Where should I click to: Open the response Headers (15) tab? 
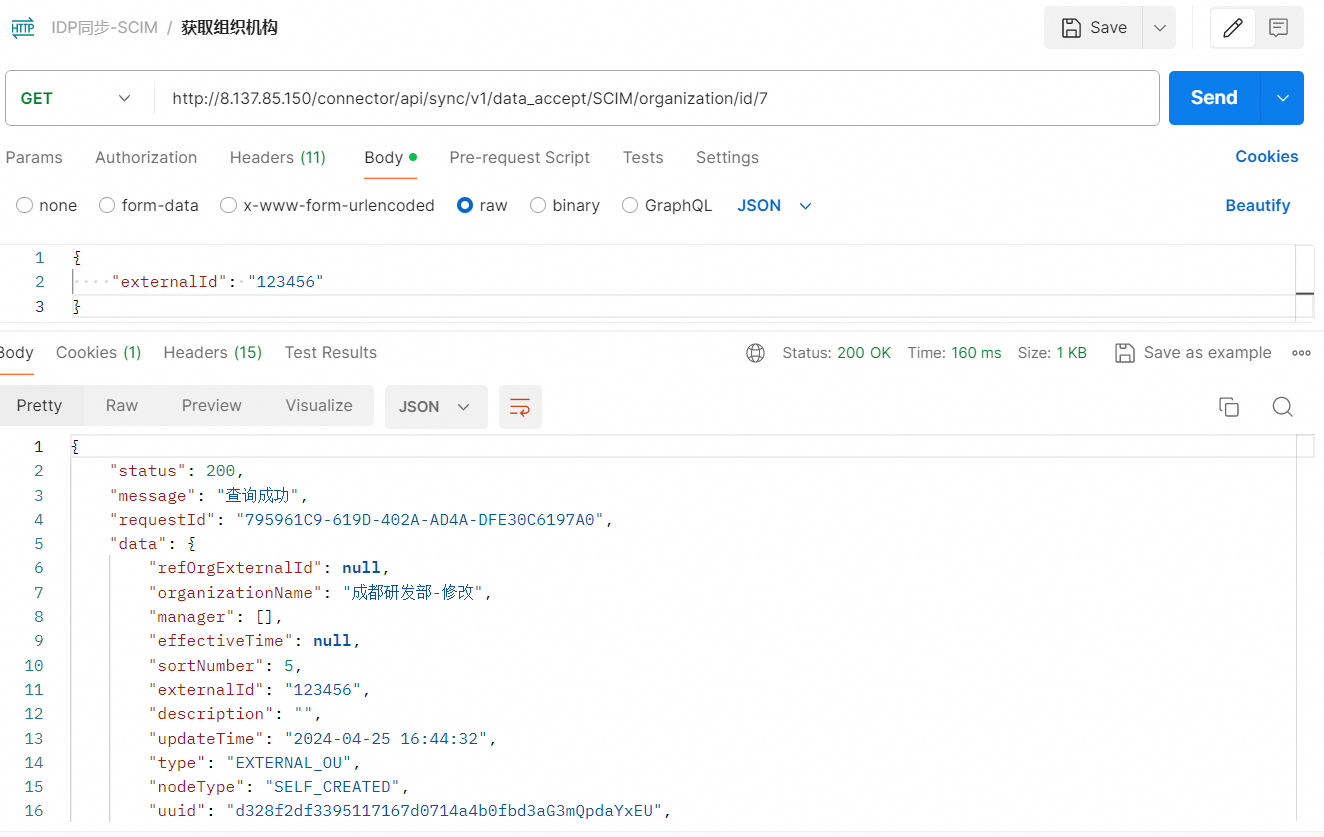[213, 352]
